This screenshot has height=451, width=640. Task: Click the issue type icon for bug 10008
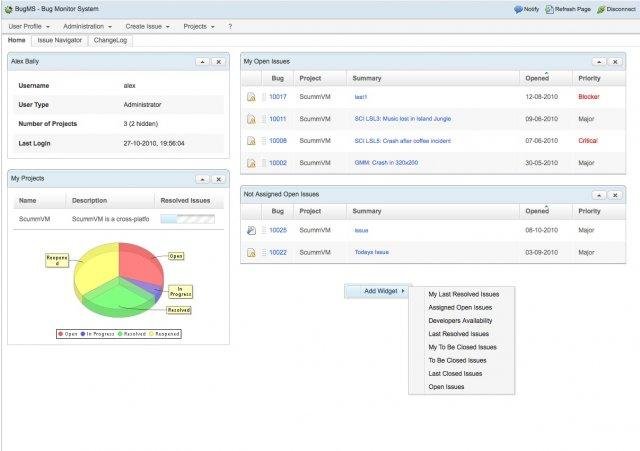point(251,141)
